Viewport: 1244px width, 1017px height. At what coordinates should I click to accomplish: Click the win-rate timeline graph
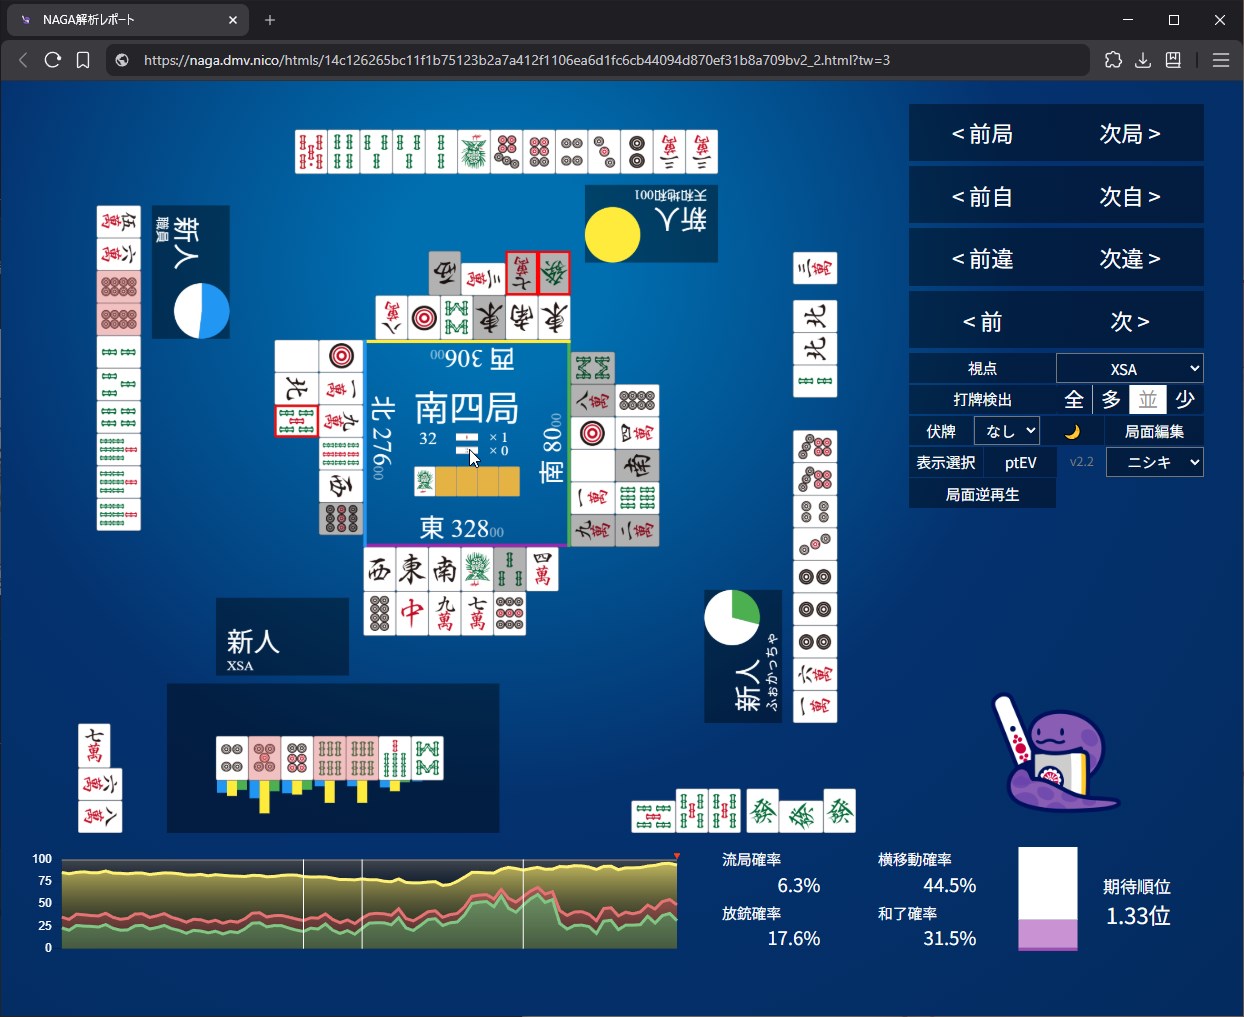click(369, 904)
